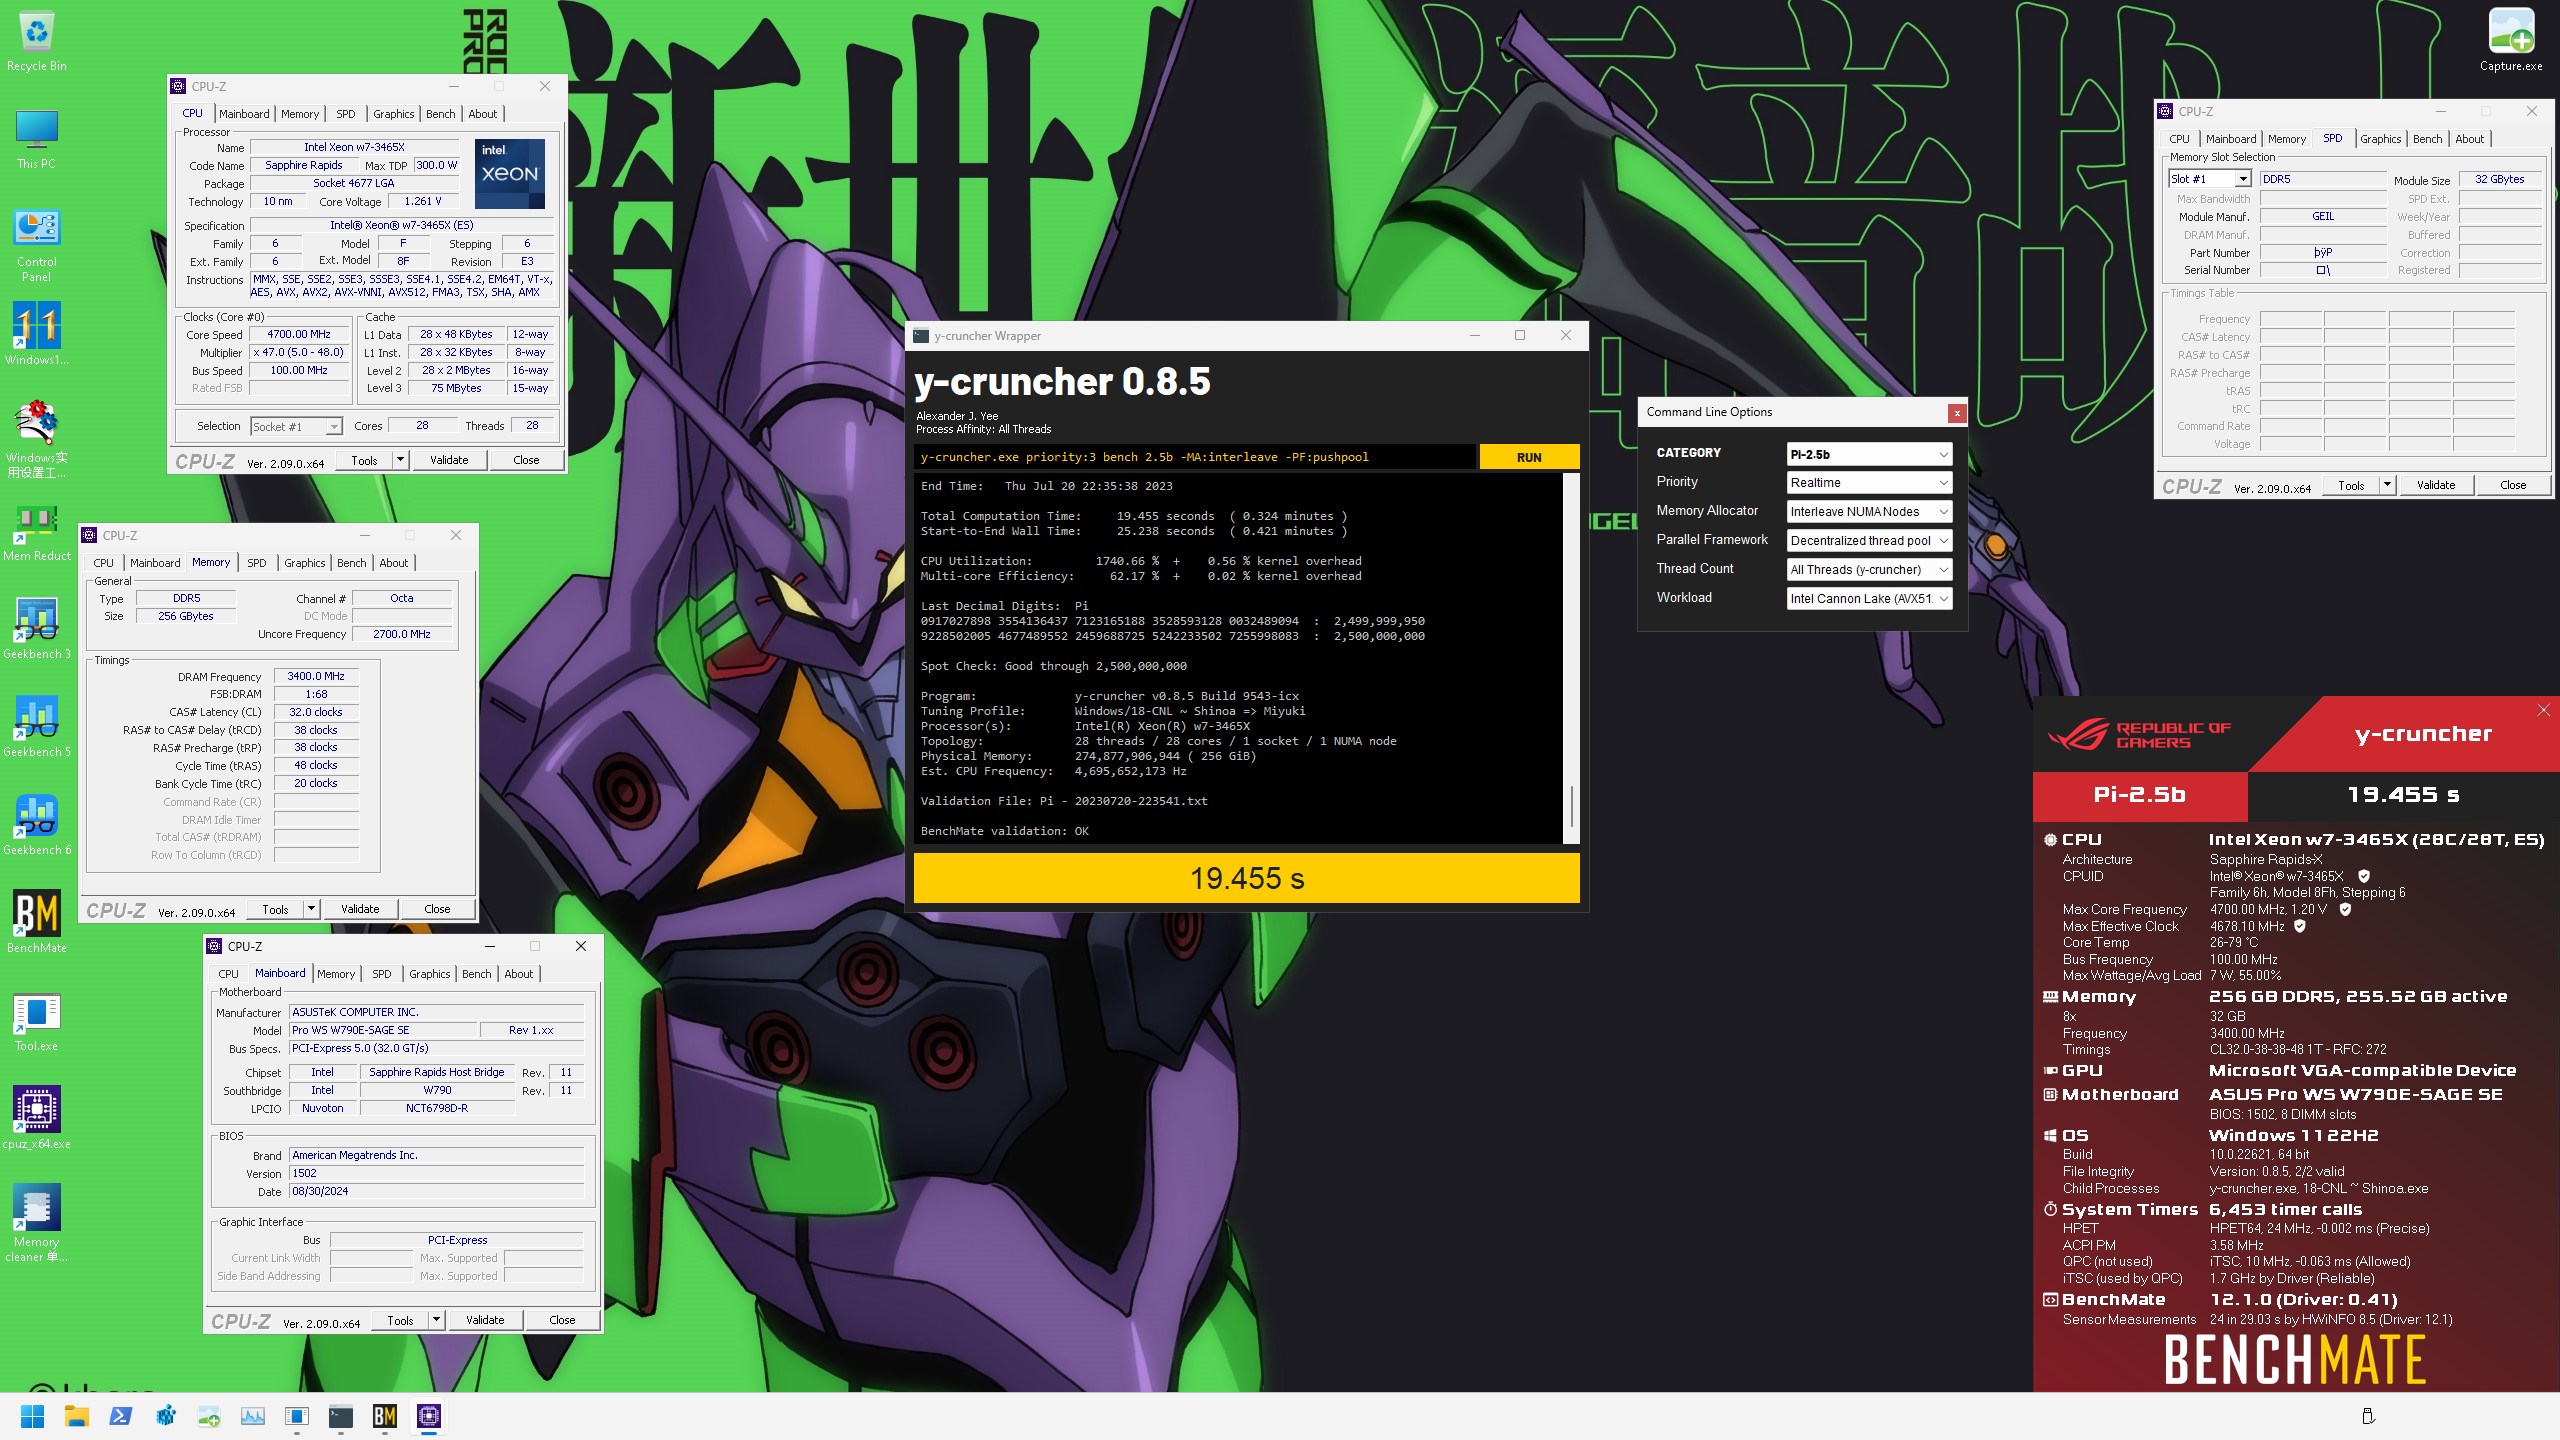Open the Recycle Bin desktop icon
This screenshot has height=1440, width=2560.
37,42
